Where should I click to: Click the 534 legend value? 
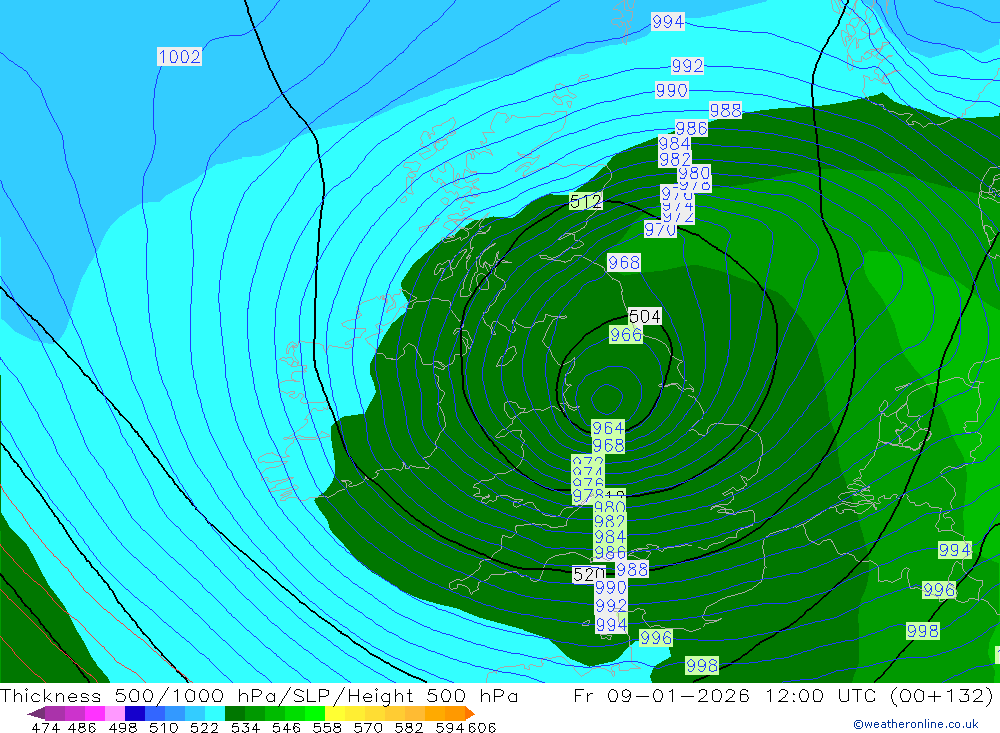pyautogui.click(x=245, y=728)
